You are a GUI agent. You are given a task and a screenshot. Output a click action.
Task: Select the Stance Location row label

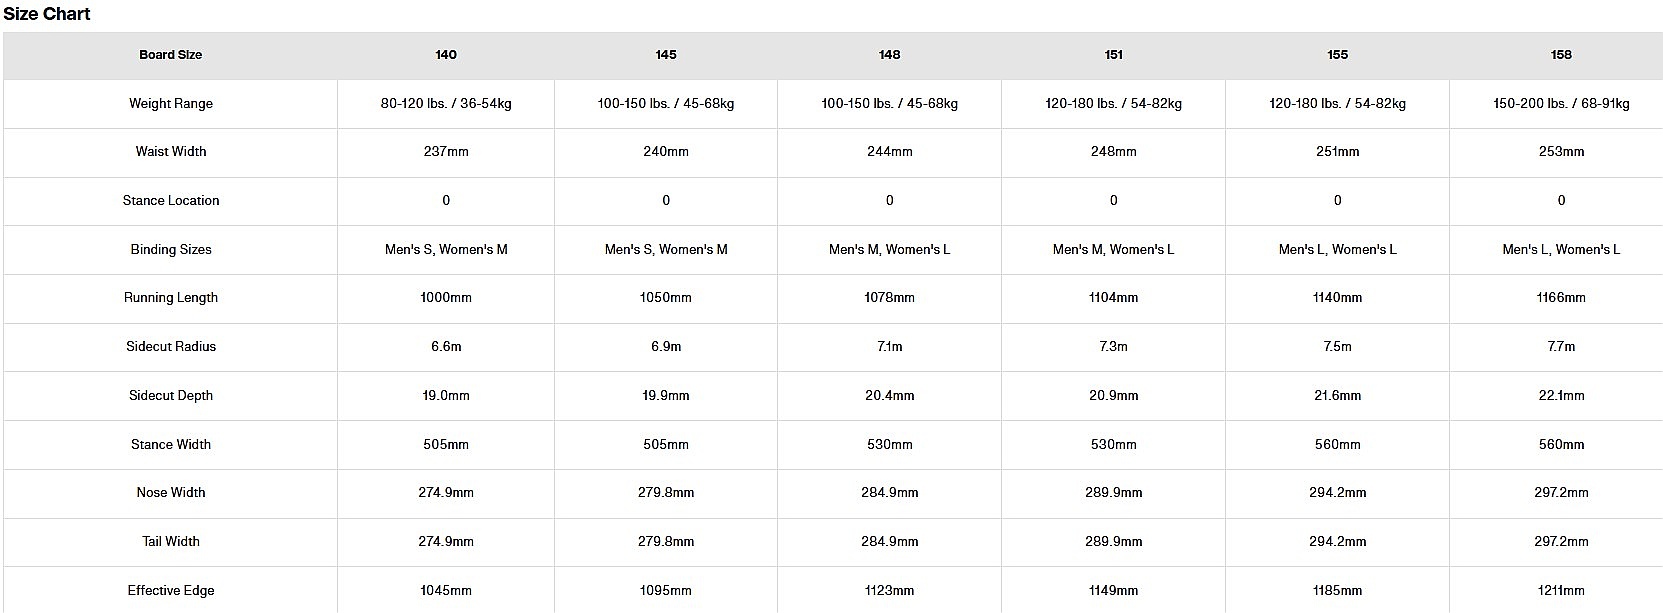pos(170,201)
